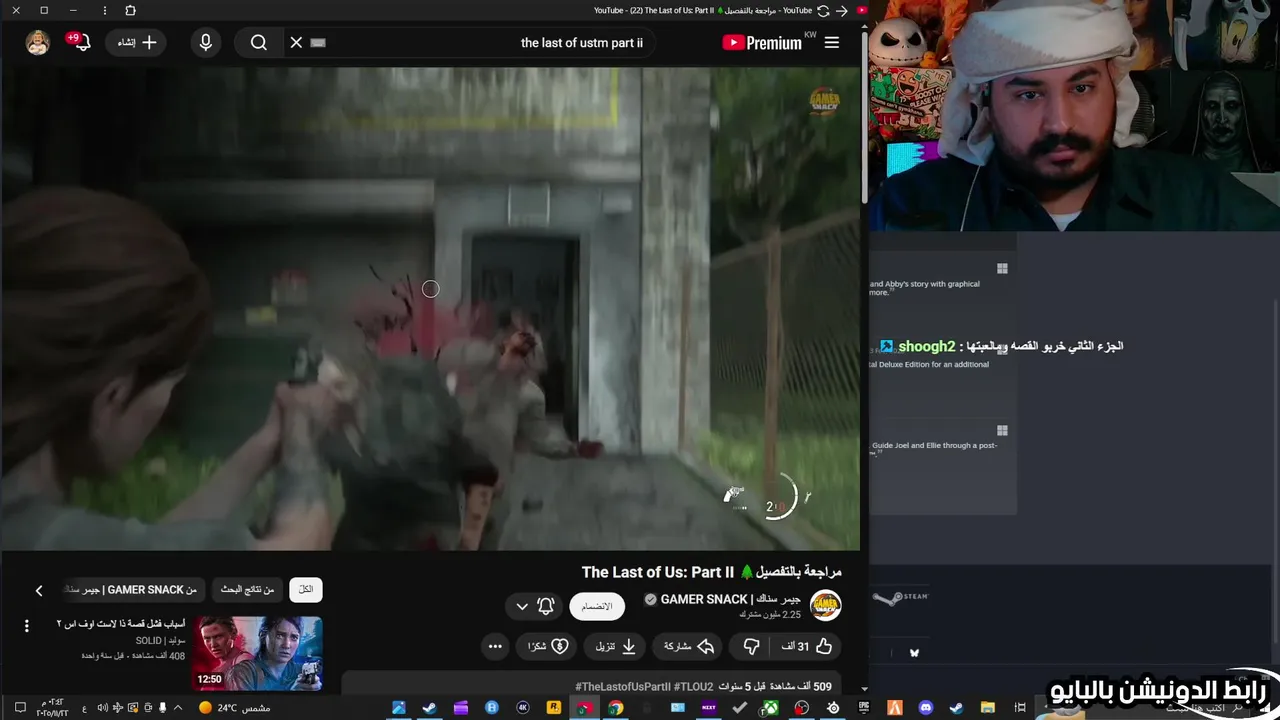Open more actions ellipsis under video
This screenshot has height=720, width=1280.
pos(495,647)
